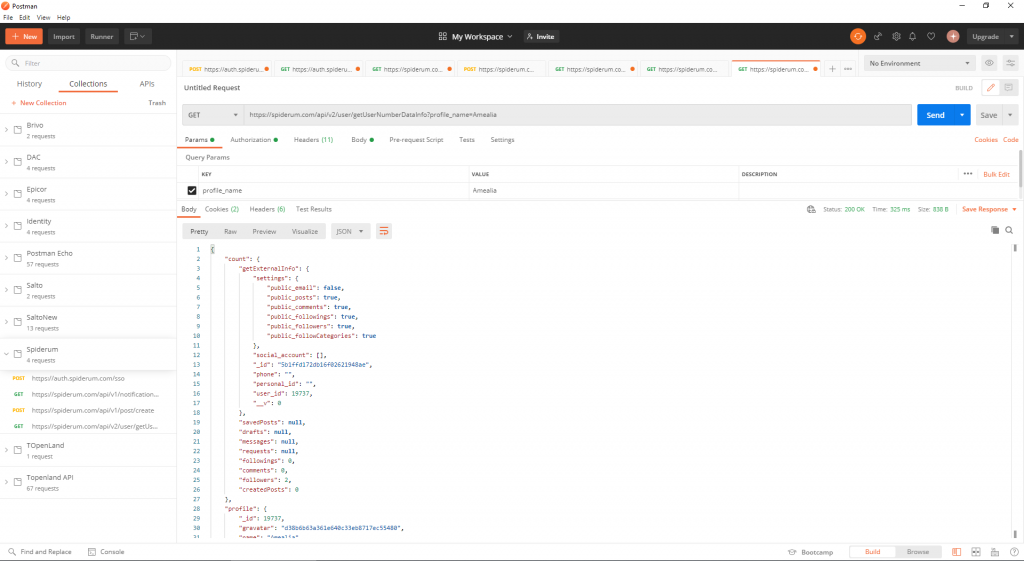
Task: Open the satellite capture requests icon
Action: (x=878, y=37)
